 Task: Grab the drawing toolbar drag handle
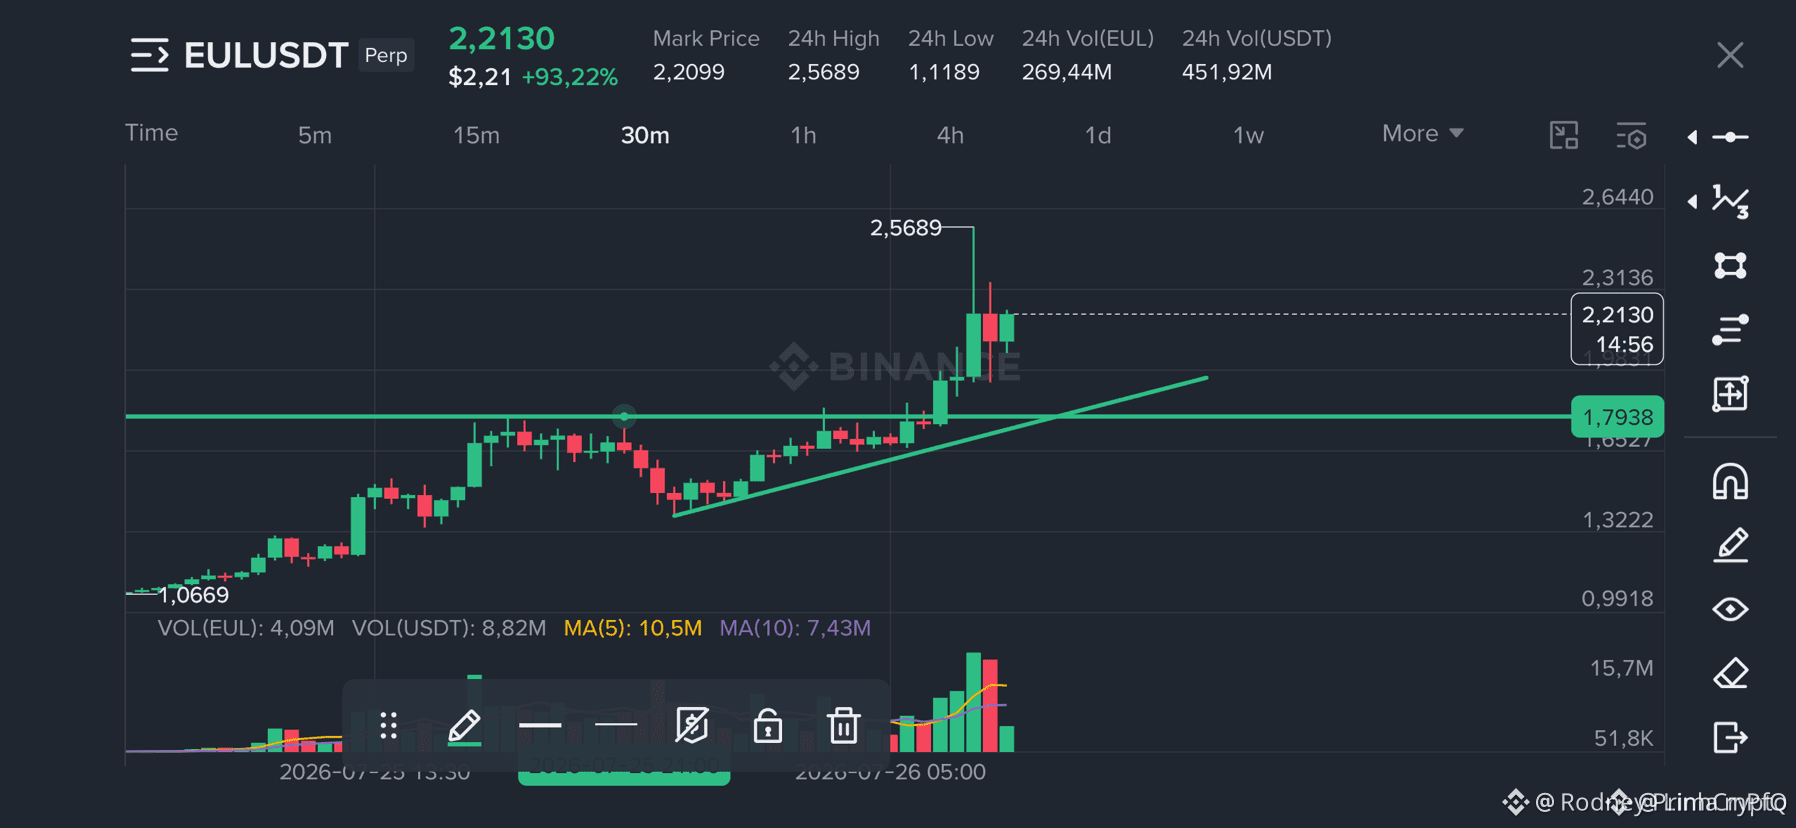click(389, 725)
